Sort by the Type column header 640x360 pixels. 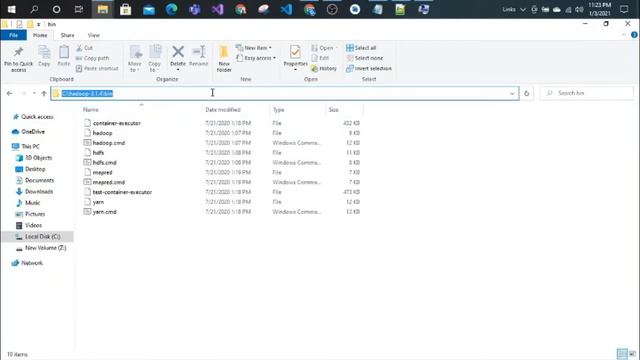[279, 110]
